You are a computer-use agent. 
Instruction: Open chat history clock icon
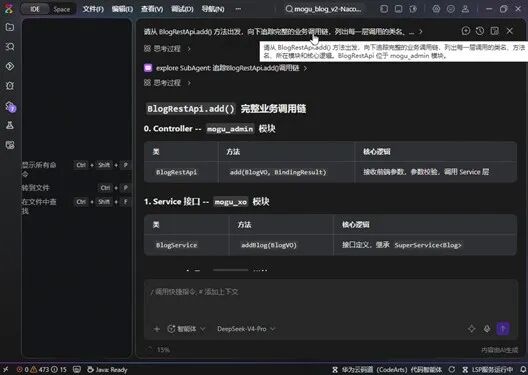480,31
